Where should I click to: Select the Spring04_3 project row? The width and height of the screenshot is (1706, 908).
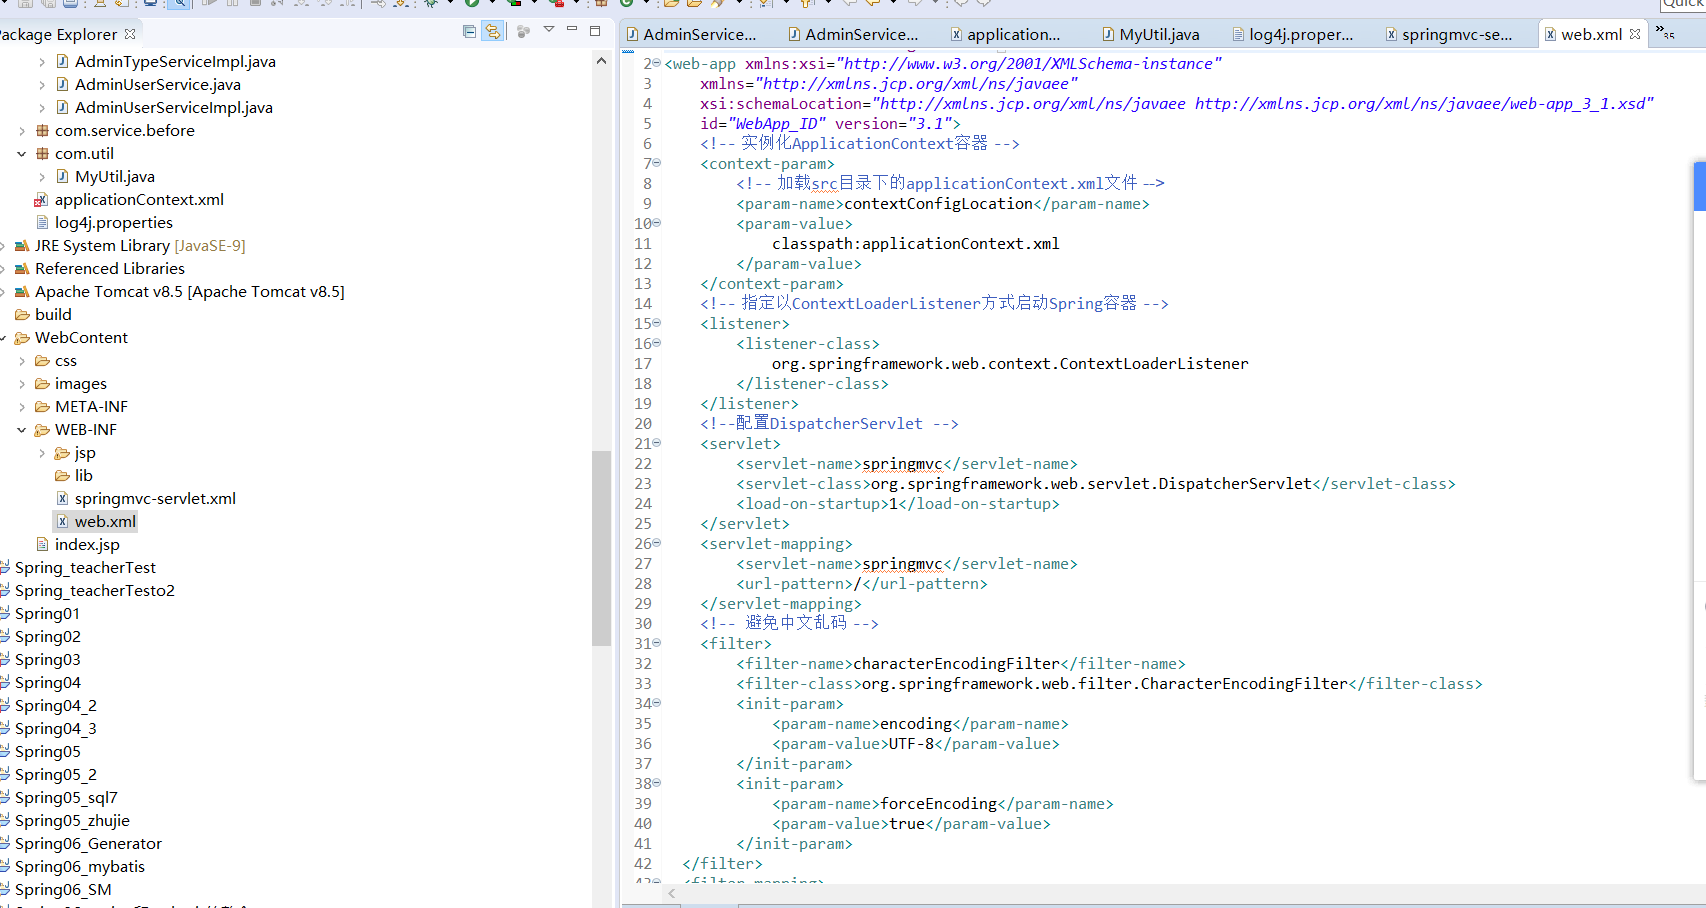click(55, 729)
